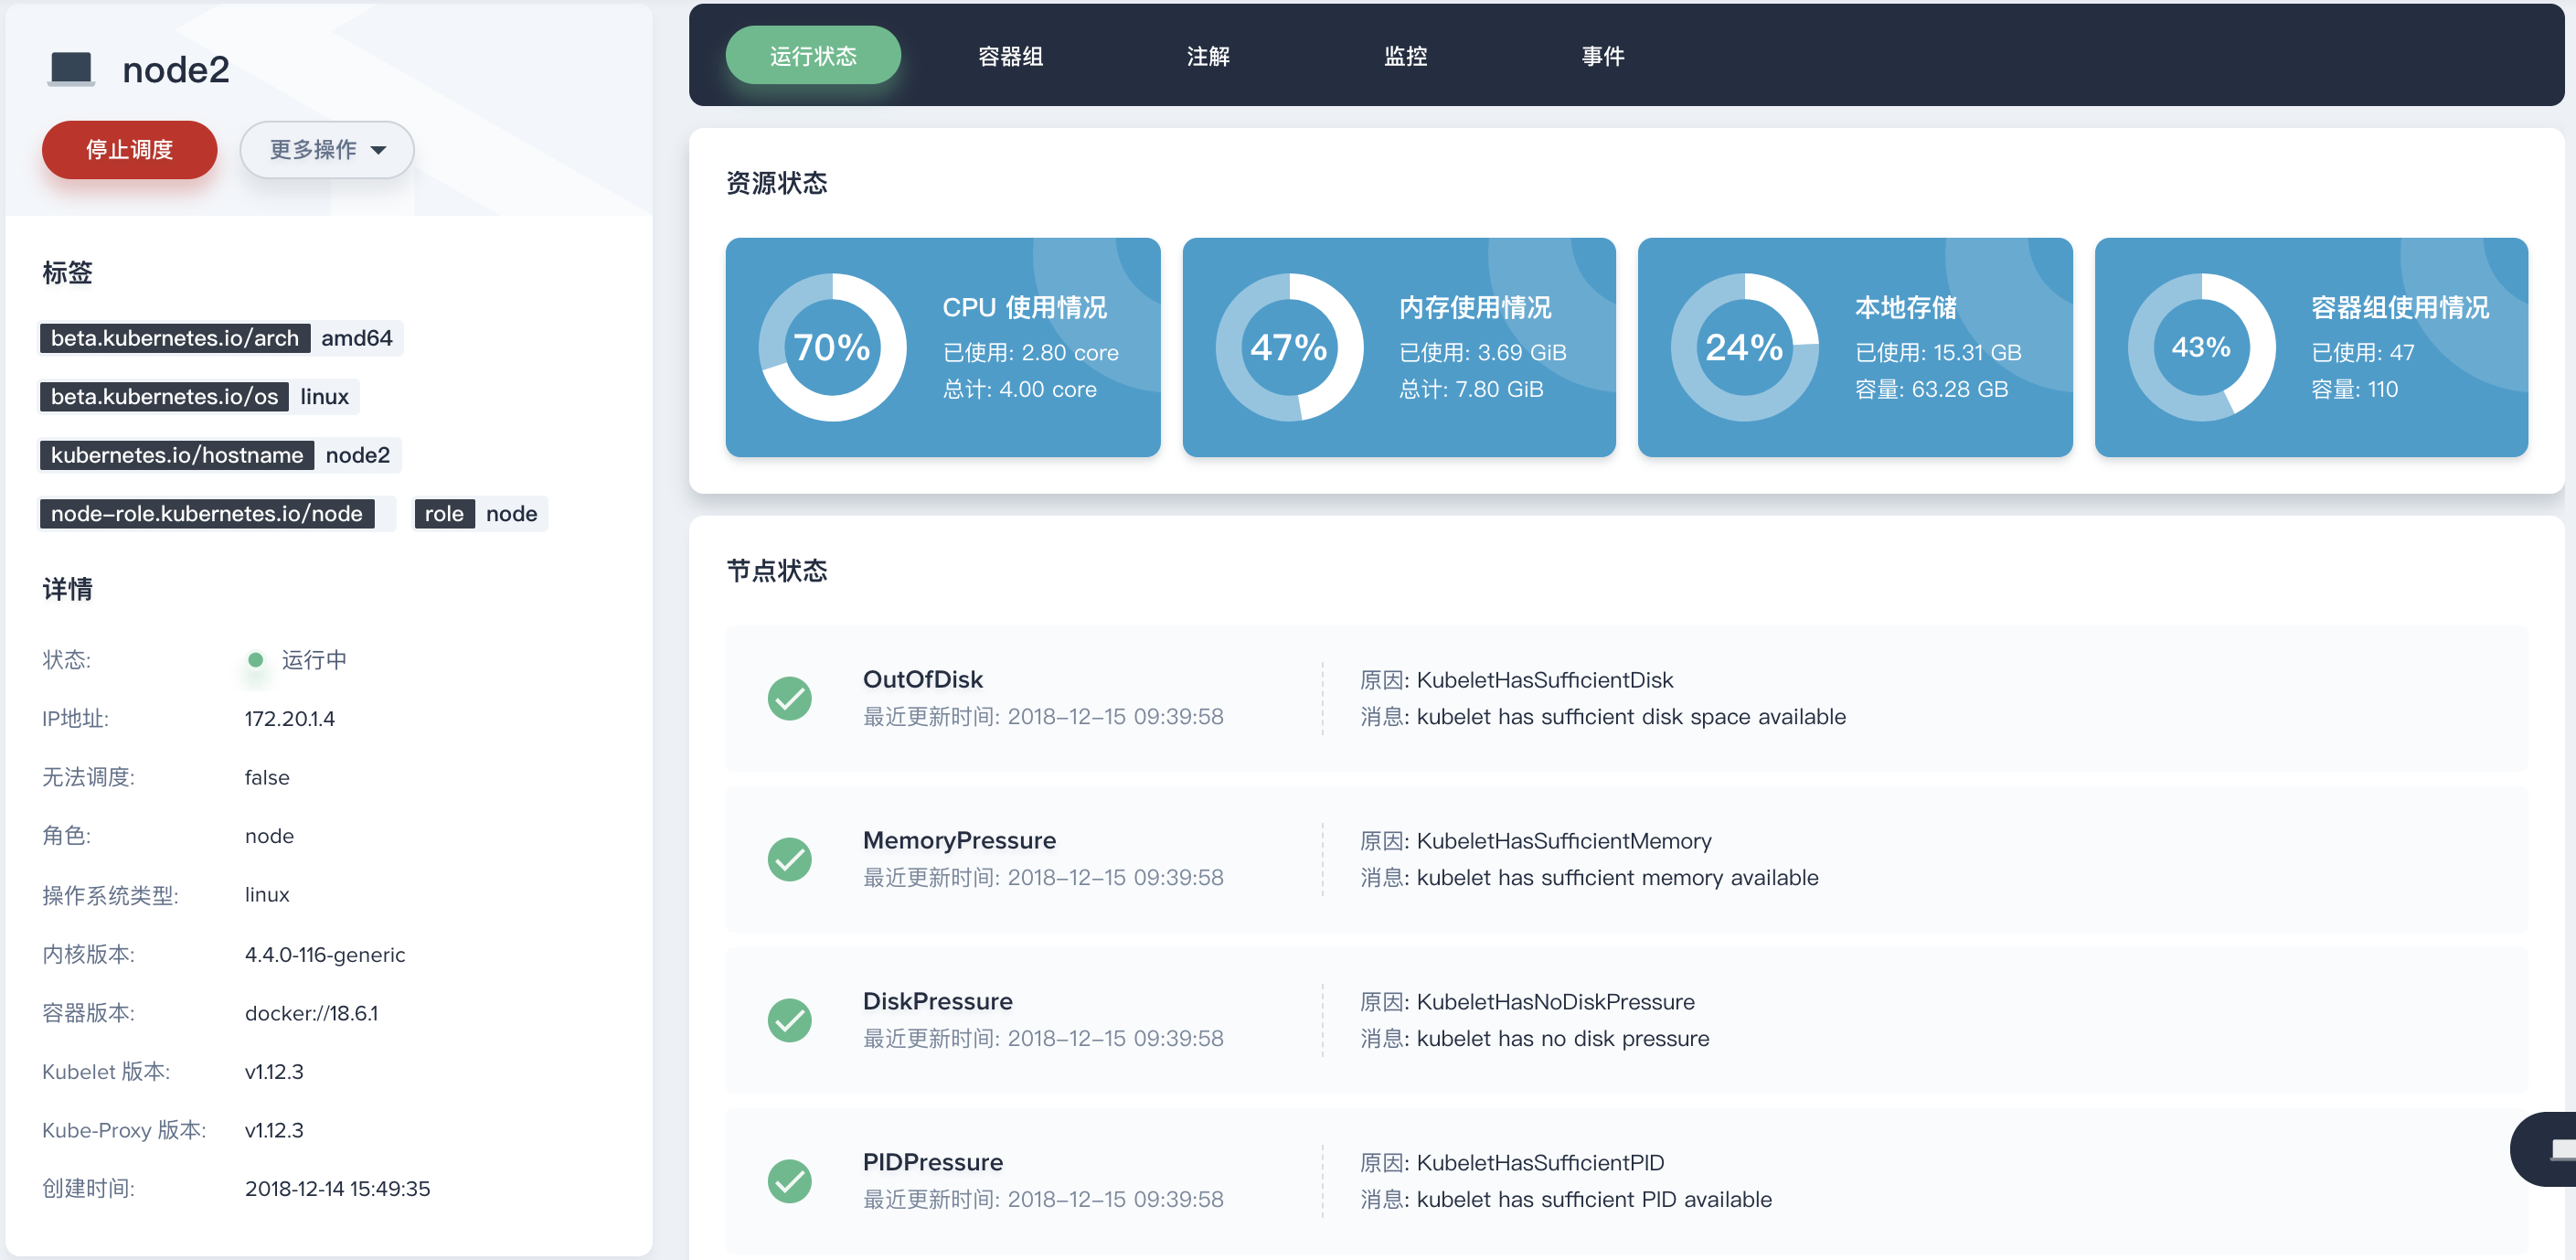2576x1260 pixels.
Task: Click the beta.kubernetes.io/os label tag
Action: 165,397
